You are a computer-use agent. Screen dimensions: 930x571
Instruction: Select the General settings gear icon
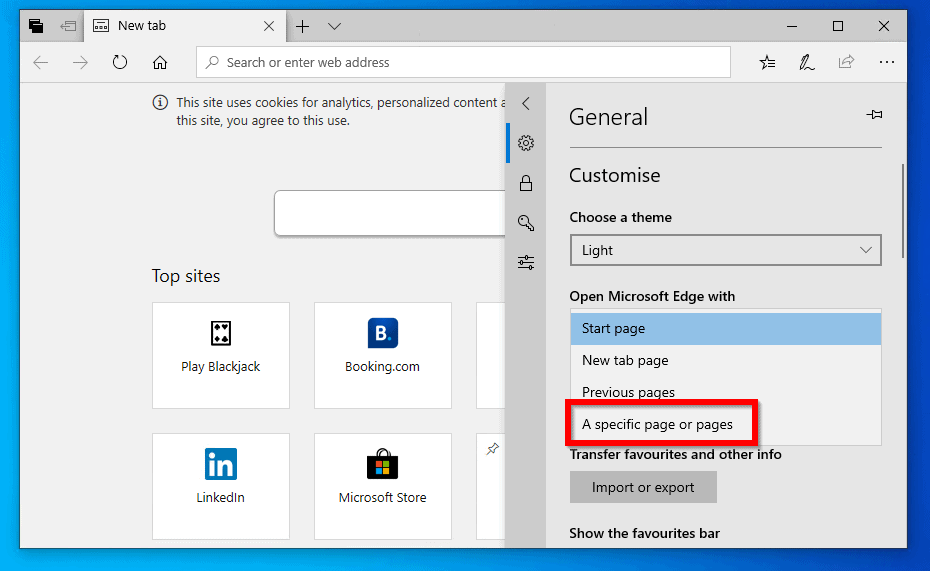coord(525,143)
